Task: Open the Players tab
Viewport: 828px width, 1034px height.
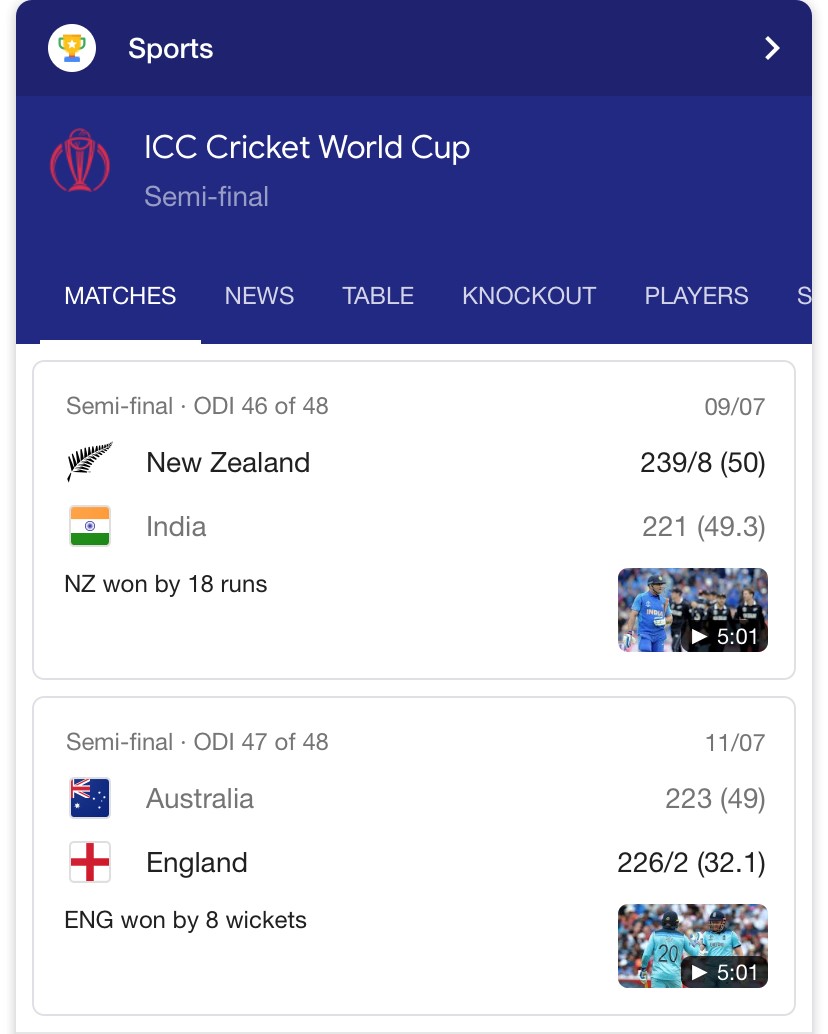Action: (x=696, y=296)
